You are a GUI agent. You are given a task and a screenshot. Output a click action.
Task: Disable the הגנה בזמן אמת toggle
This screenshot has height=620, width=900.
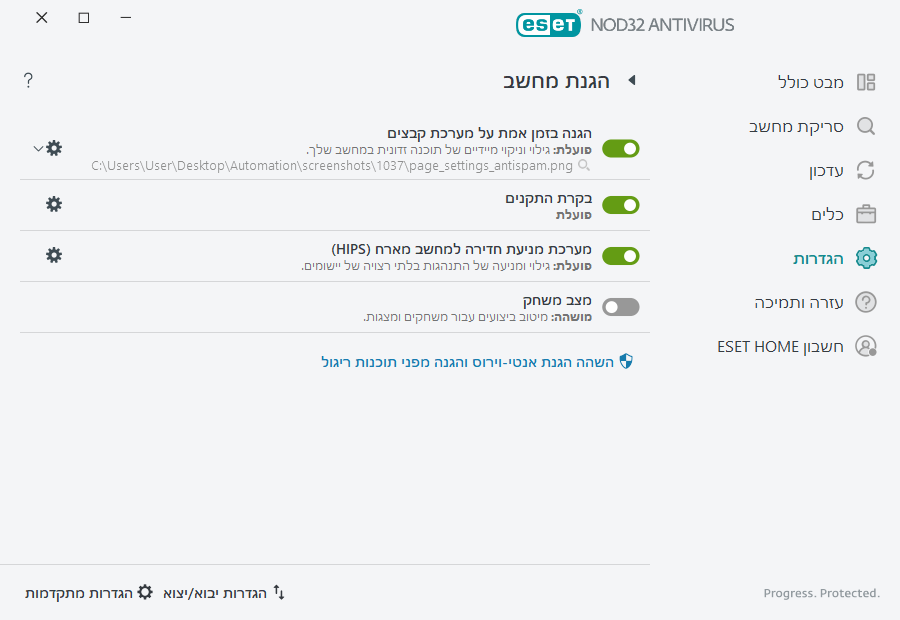coord(620,148)
